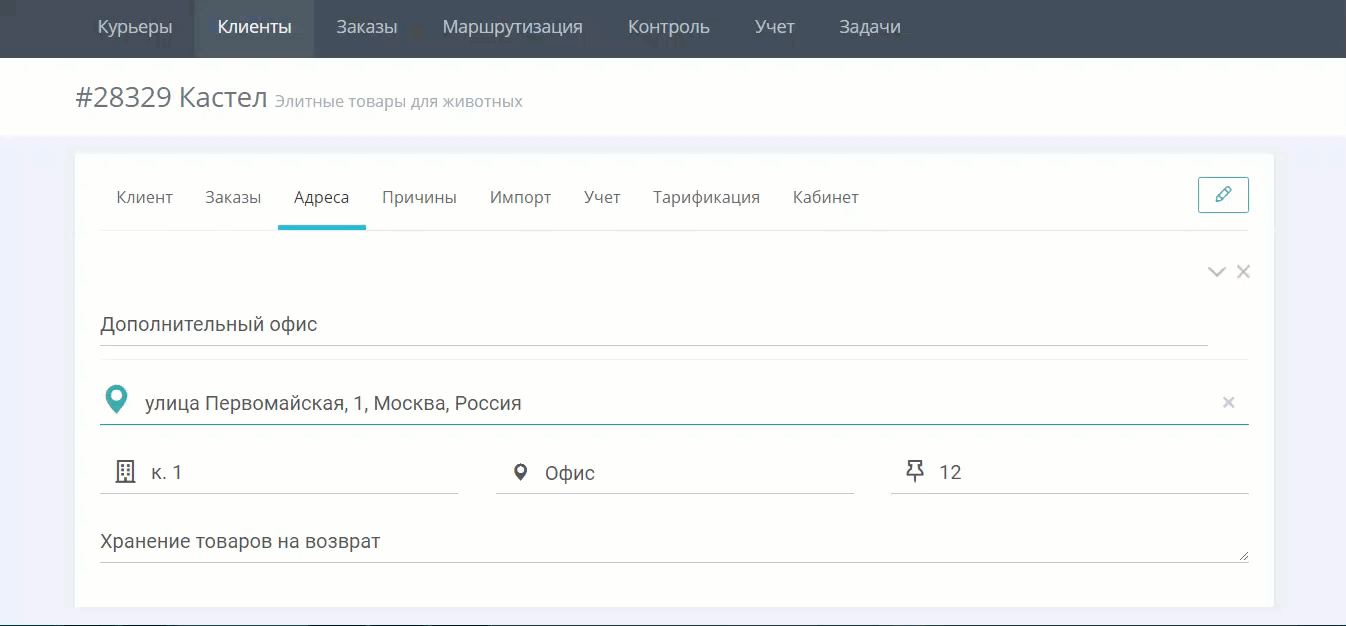The width and height of the screenshot is (1346, 626).
Task: Open the Кабинет tab
Action: 826,197
